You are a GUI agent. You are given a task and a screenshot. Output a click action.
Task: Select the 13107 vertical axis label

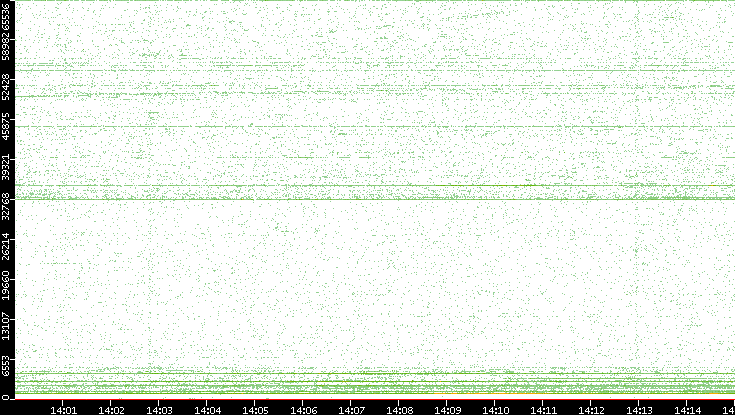click(6, 326)
